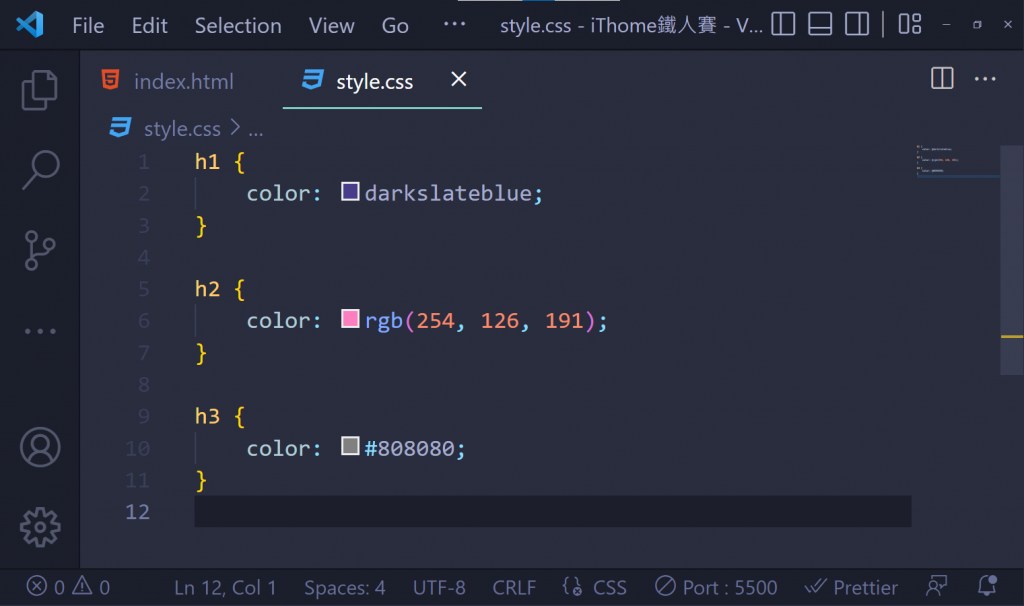This screenshot has width=1024, height=606.
Task: Open the Source Control view icon
Action: coord(40,250)
